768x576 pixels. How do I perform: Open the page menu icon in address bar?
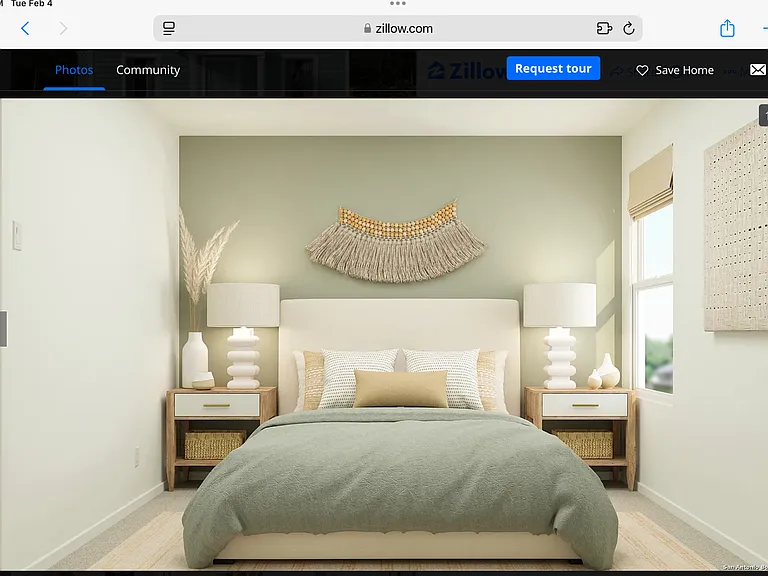(168, 28)
